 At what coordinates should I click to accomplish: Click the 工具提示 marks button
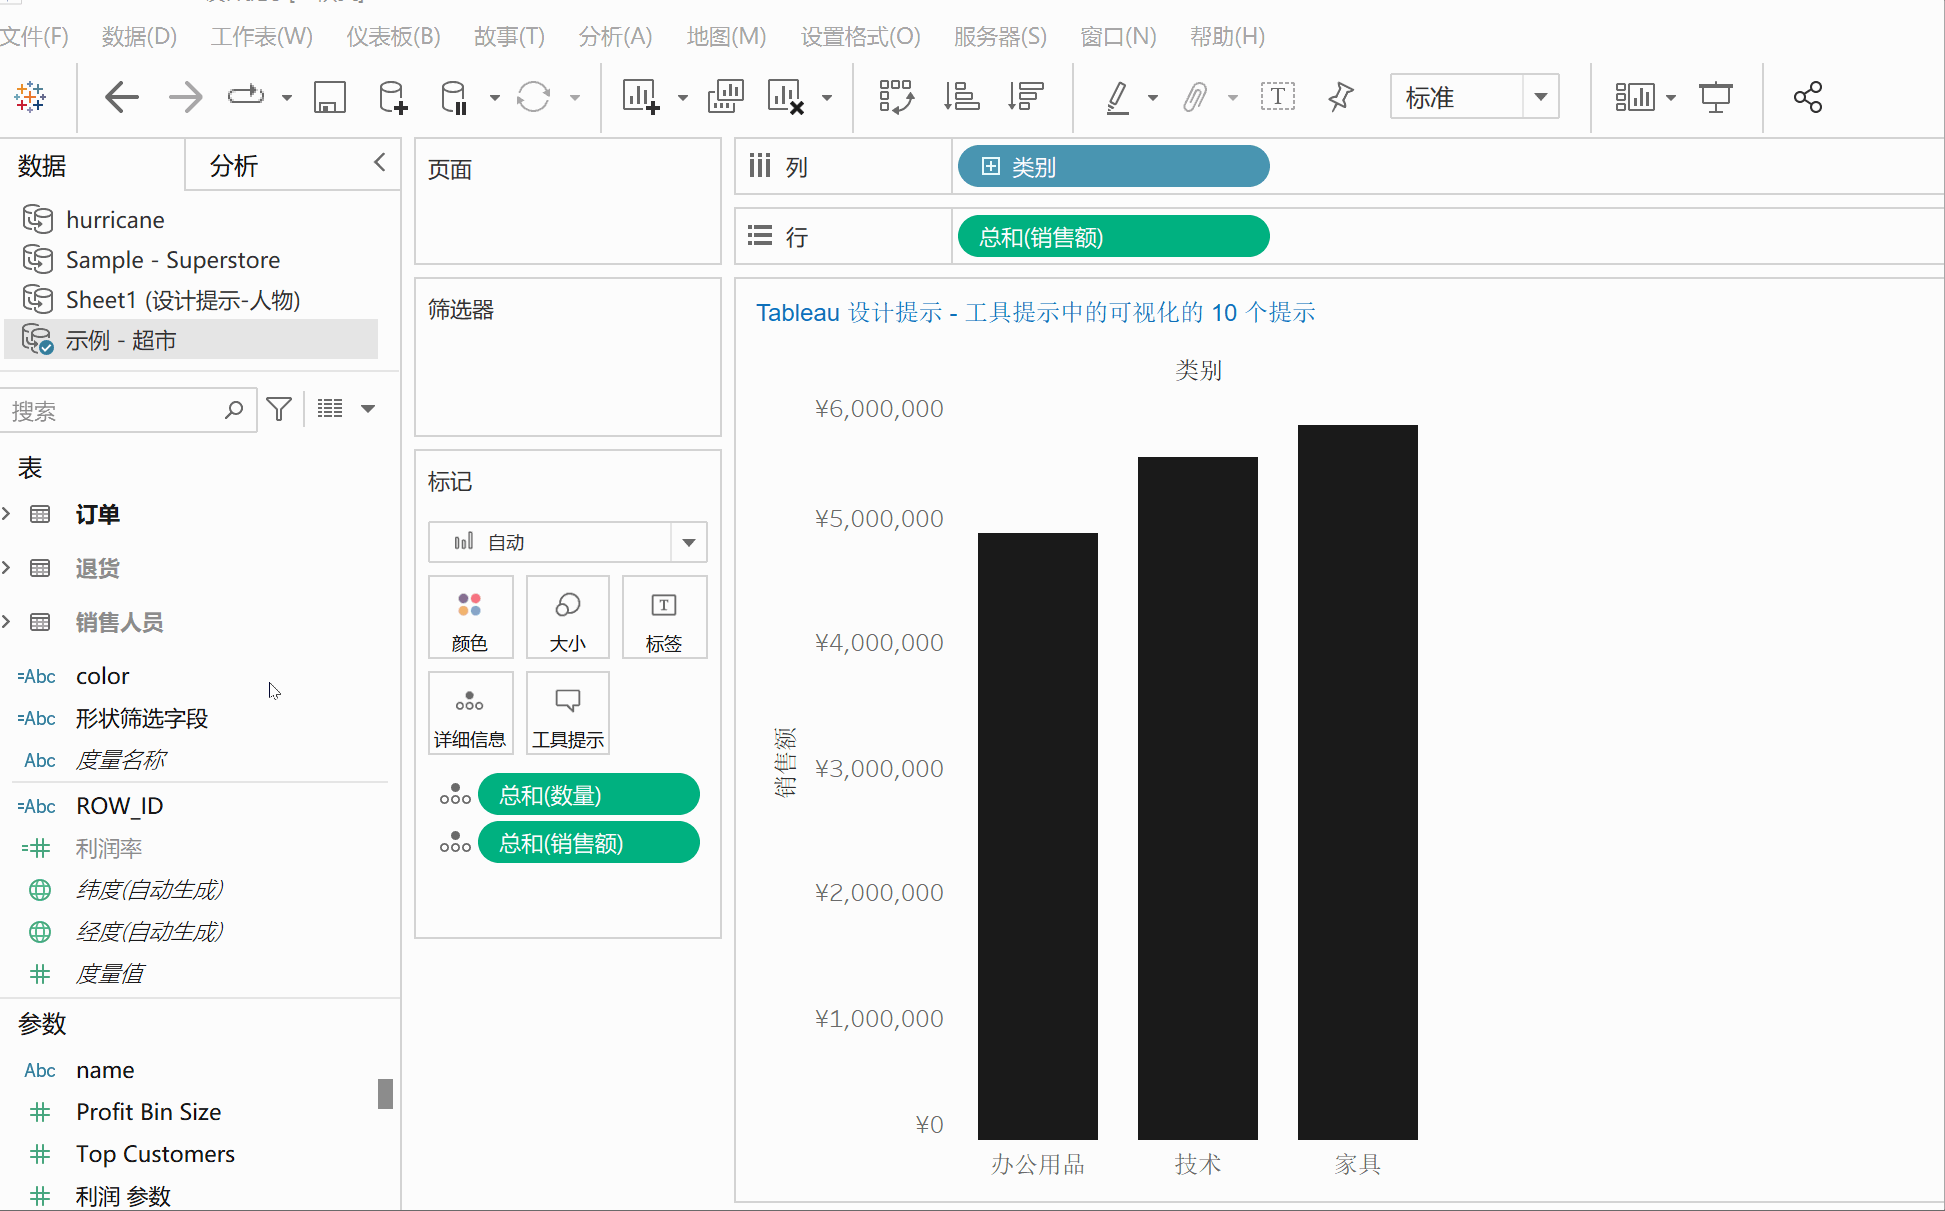pyautogui.click(x=567, y=714)
